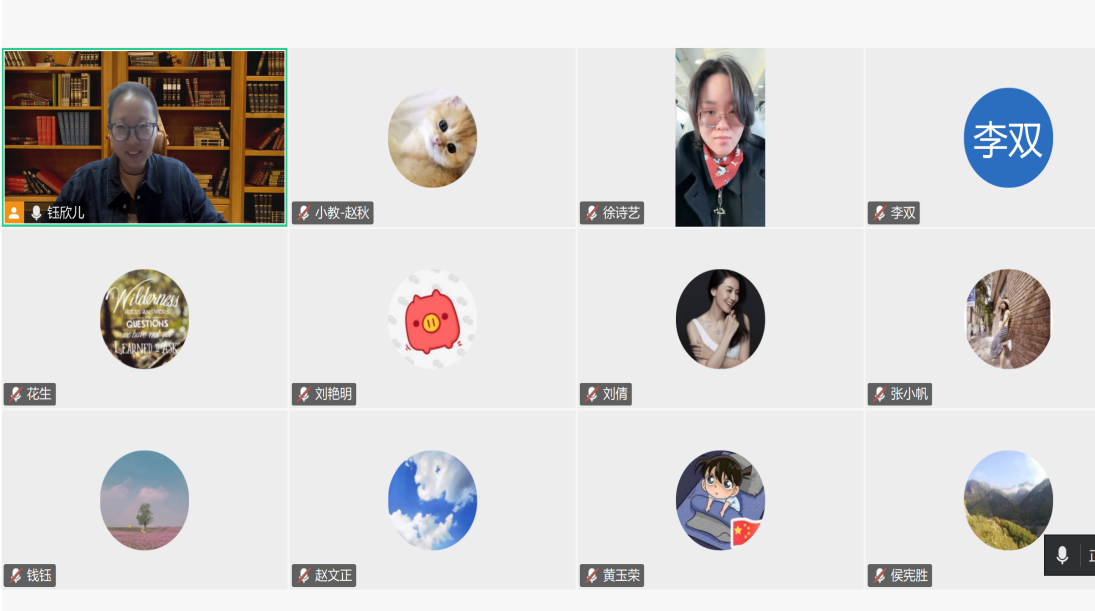Click the 钱钰 name label
1095x611 pixels.
[39, 575]
